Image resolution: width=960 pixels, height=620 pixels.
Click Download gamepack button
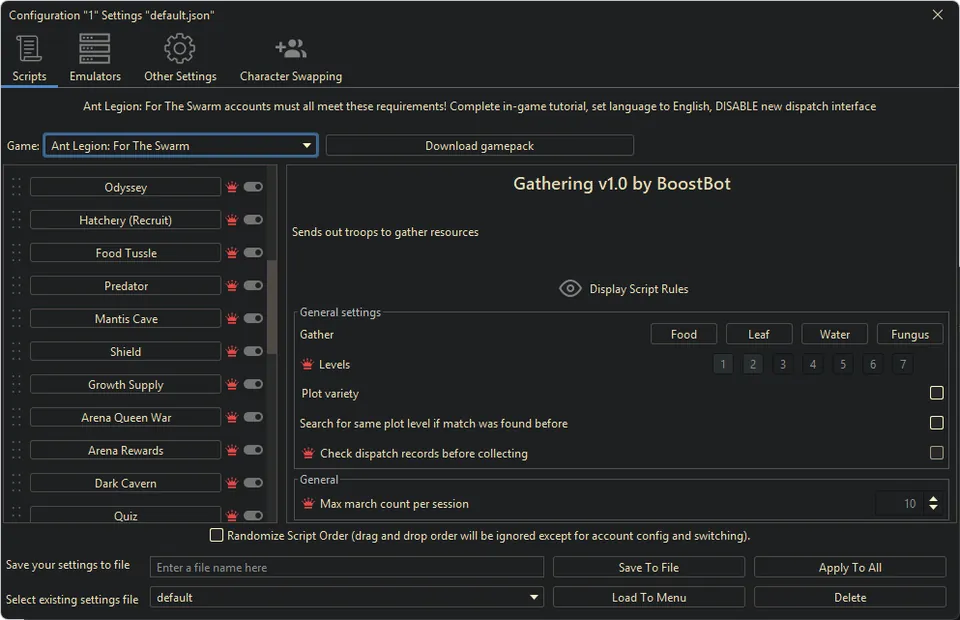point(479,146)
